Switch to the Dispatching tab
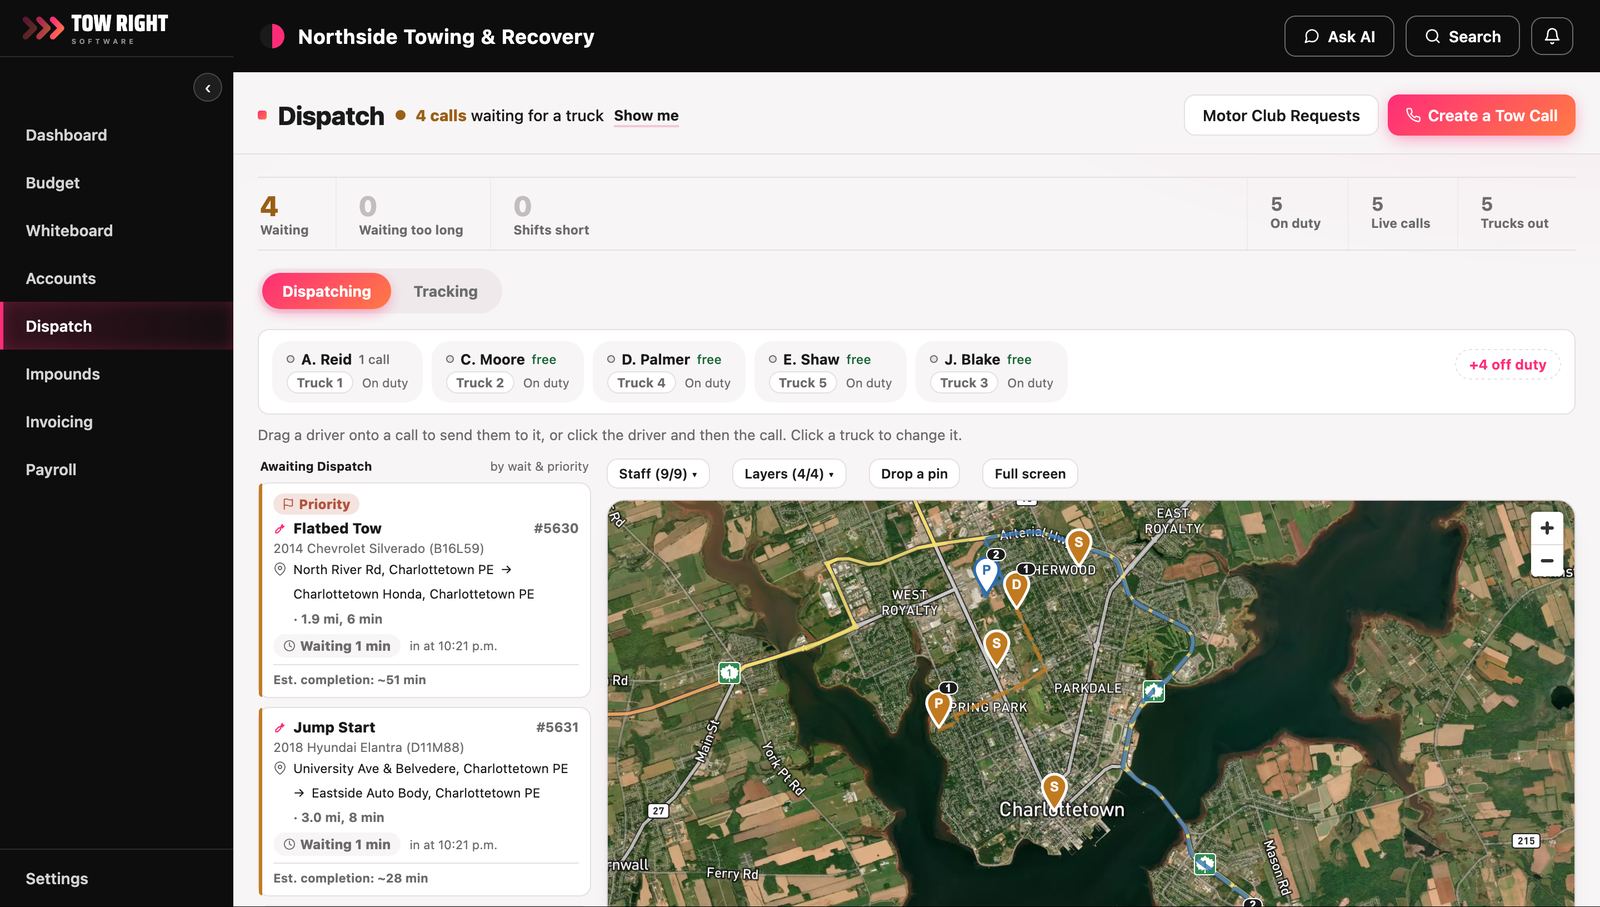Image resolution: width=1600 pixels, height=907 pixels. click(x=326, y=291)
